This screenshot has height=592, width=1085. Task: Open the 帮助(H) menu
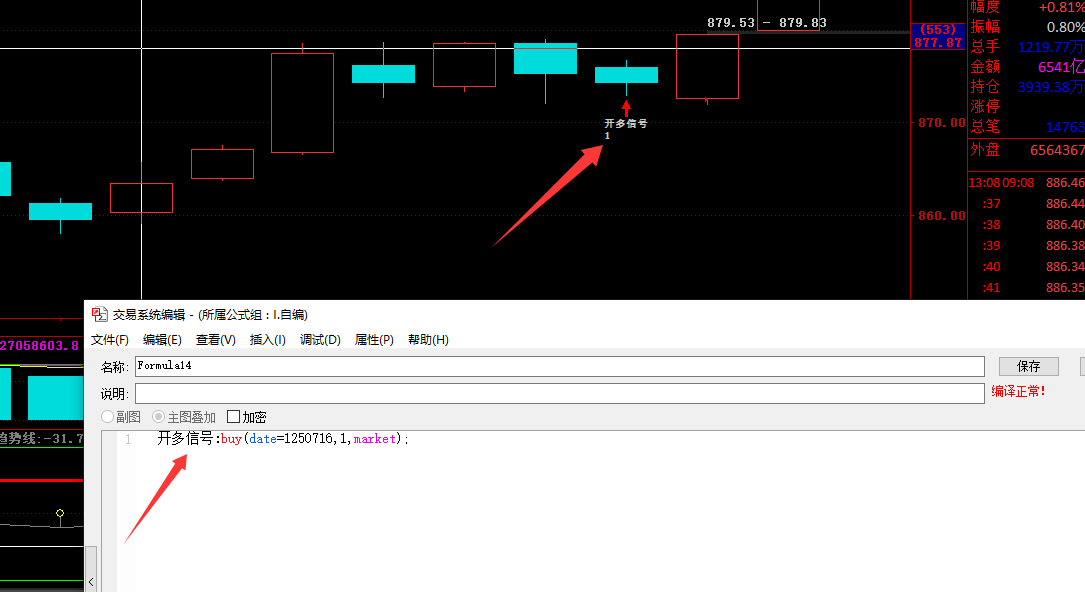(428, 340)
